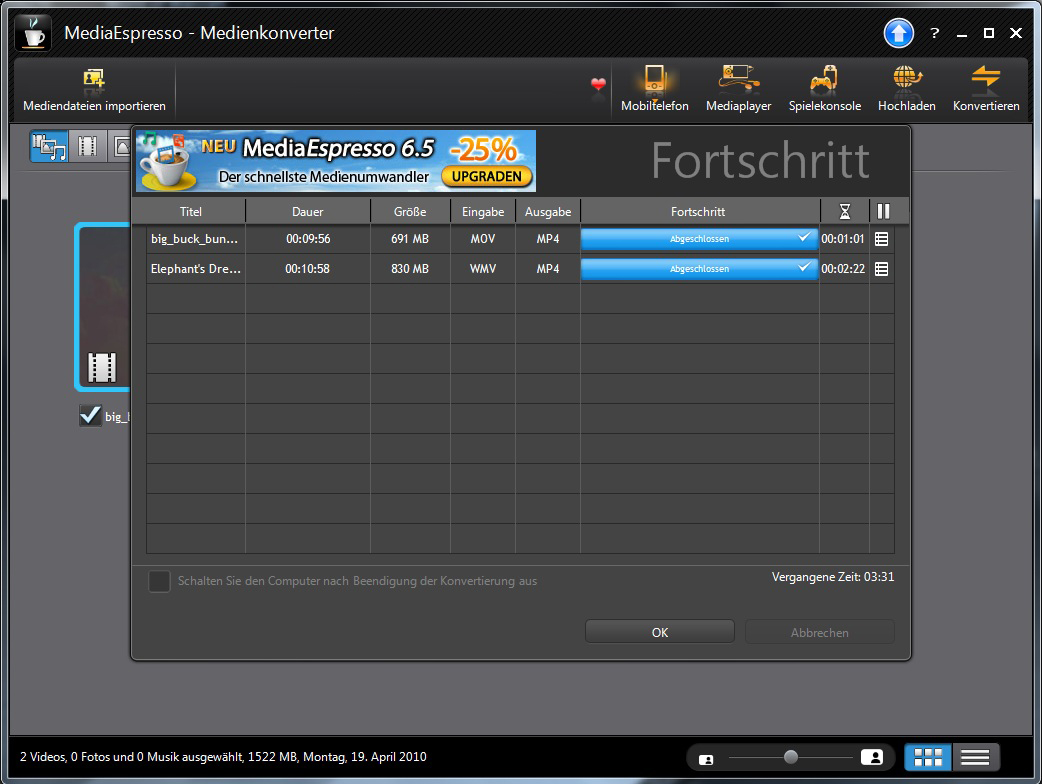This screenshot has height=784, width=1042.
Task: Click duration 00:10:58
Action: 308,269
